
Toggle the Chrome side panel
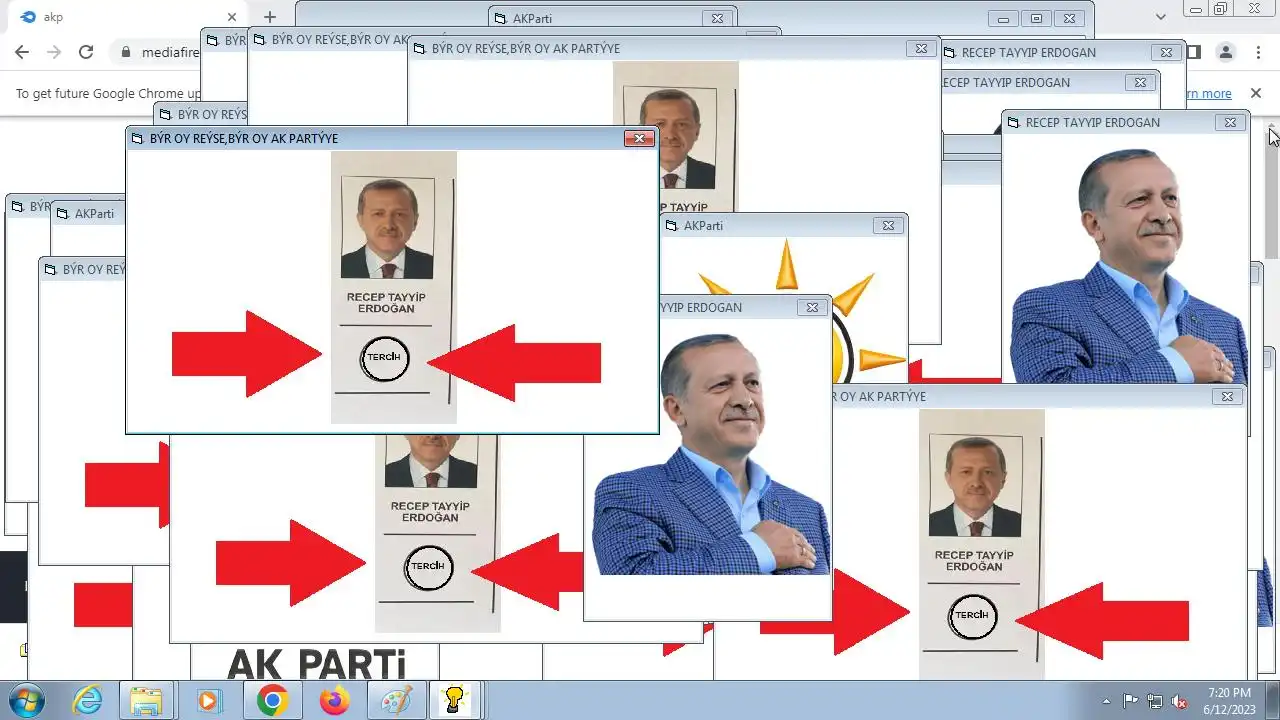tap(1194, 52)
